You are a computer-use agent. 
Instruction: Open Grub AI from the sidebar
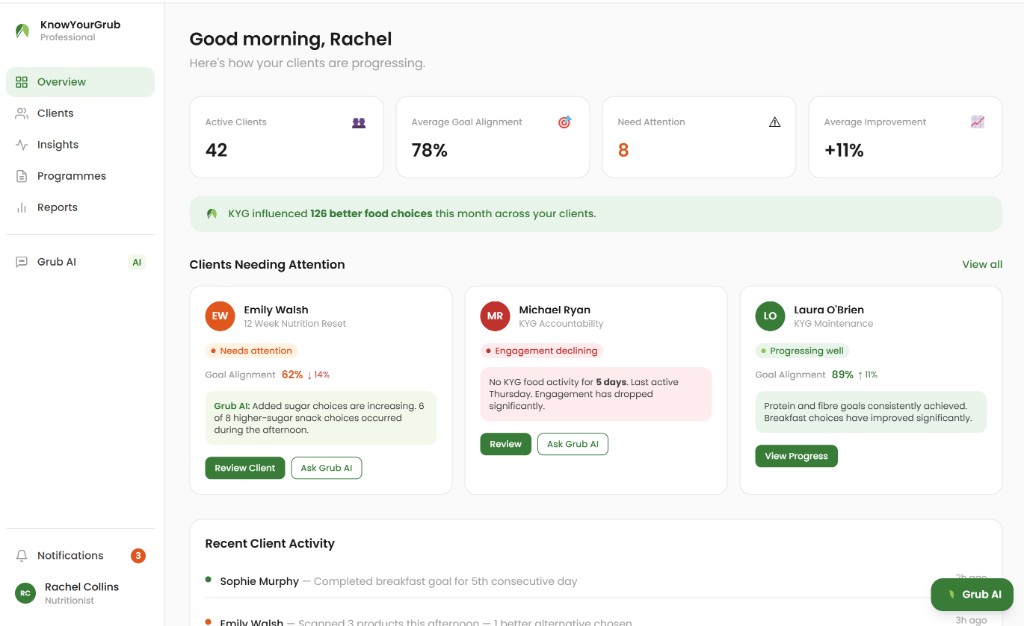80,262
